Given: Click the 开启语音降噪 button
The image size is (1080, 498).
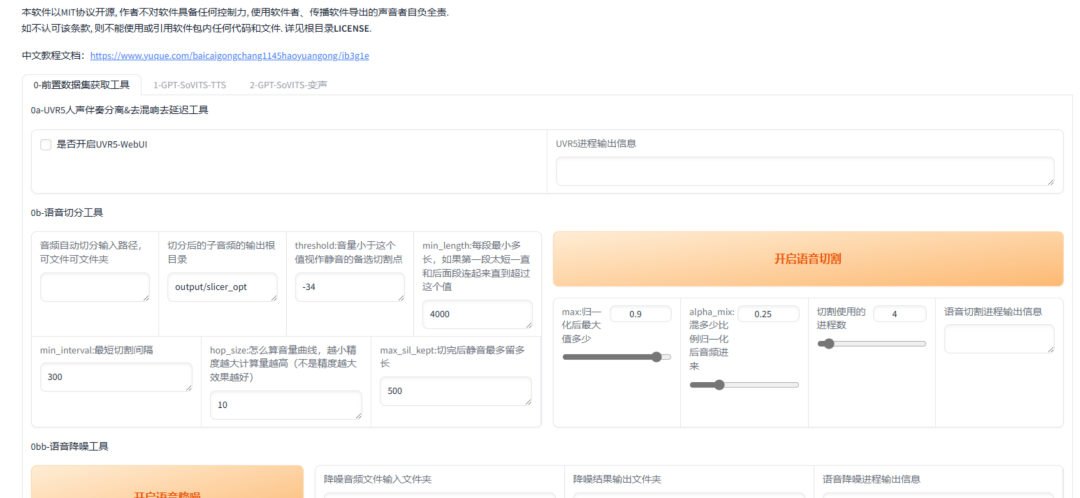Looking at the screenshot, I should coord(167,482).
